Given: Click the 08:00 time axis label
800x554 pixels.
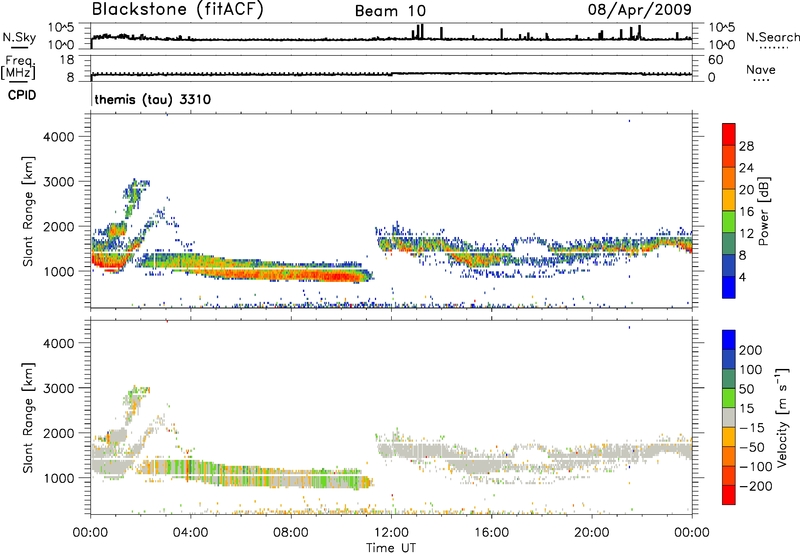Looking at the screenshot, I should click(x=291, y=533).
